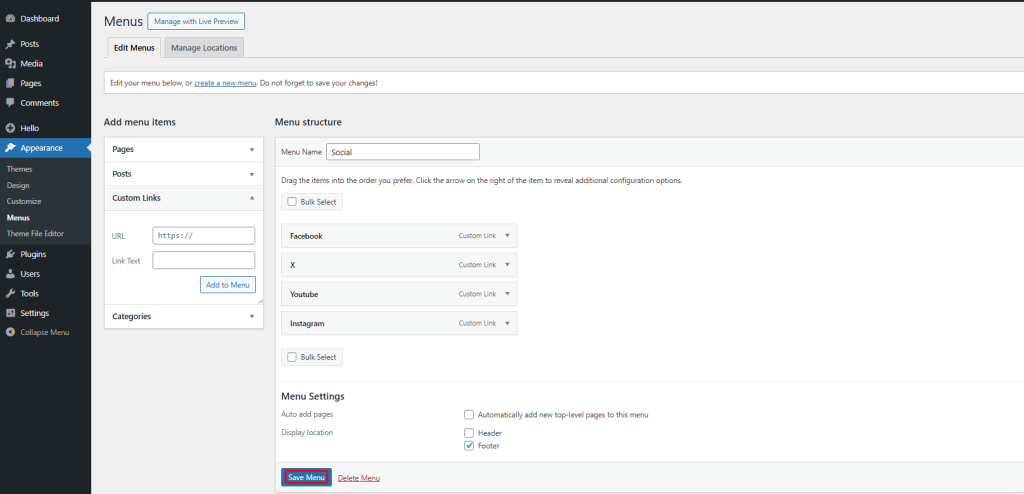The image size is (1024, 494).
Task: Click the Media icon in sidebar
Action: coord(10,64)
